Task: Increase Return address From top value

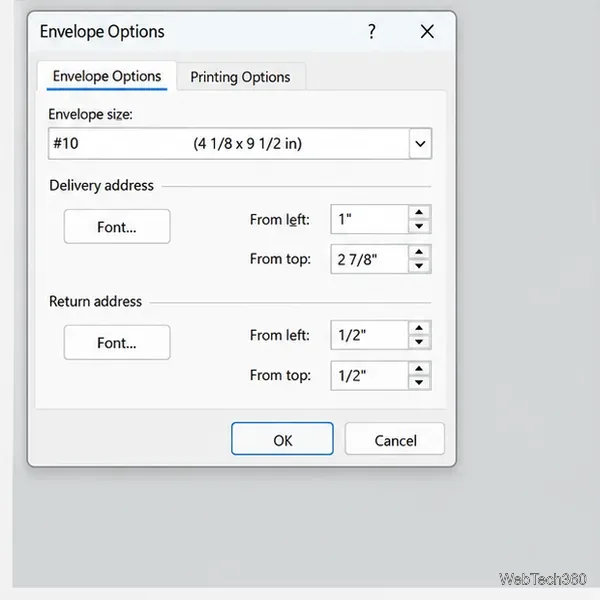Action: coord(419,369)
